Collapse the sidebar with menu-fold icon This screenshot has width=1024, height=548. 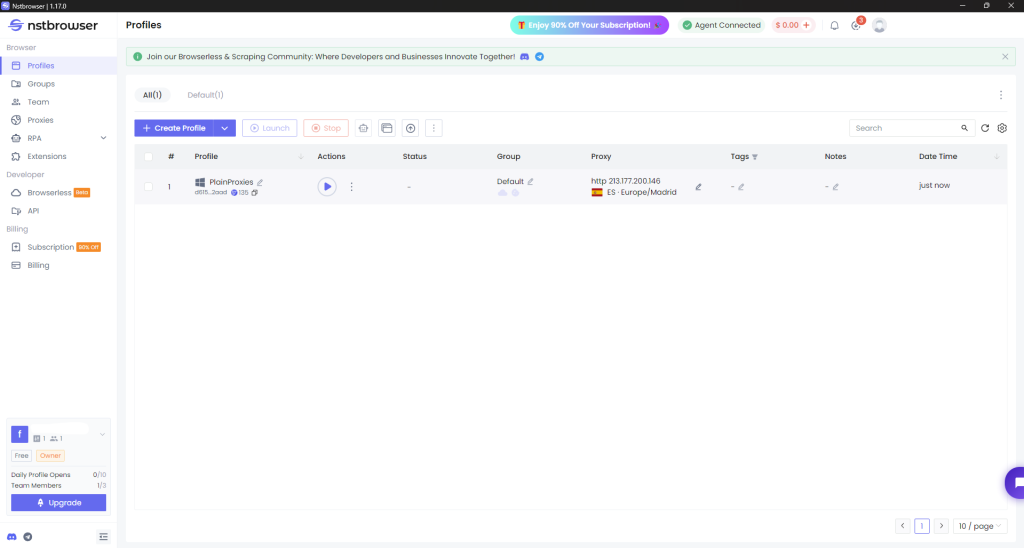[x=103, y=537]
